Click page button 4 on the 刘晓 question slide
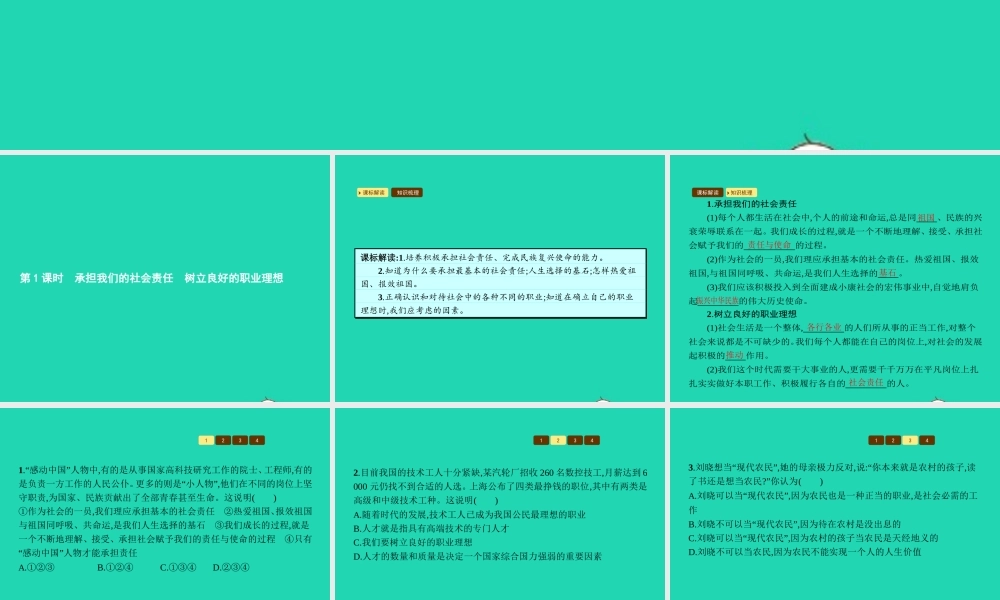Screen dimensions: 1000x600 (x=927, y=440)
